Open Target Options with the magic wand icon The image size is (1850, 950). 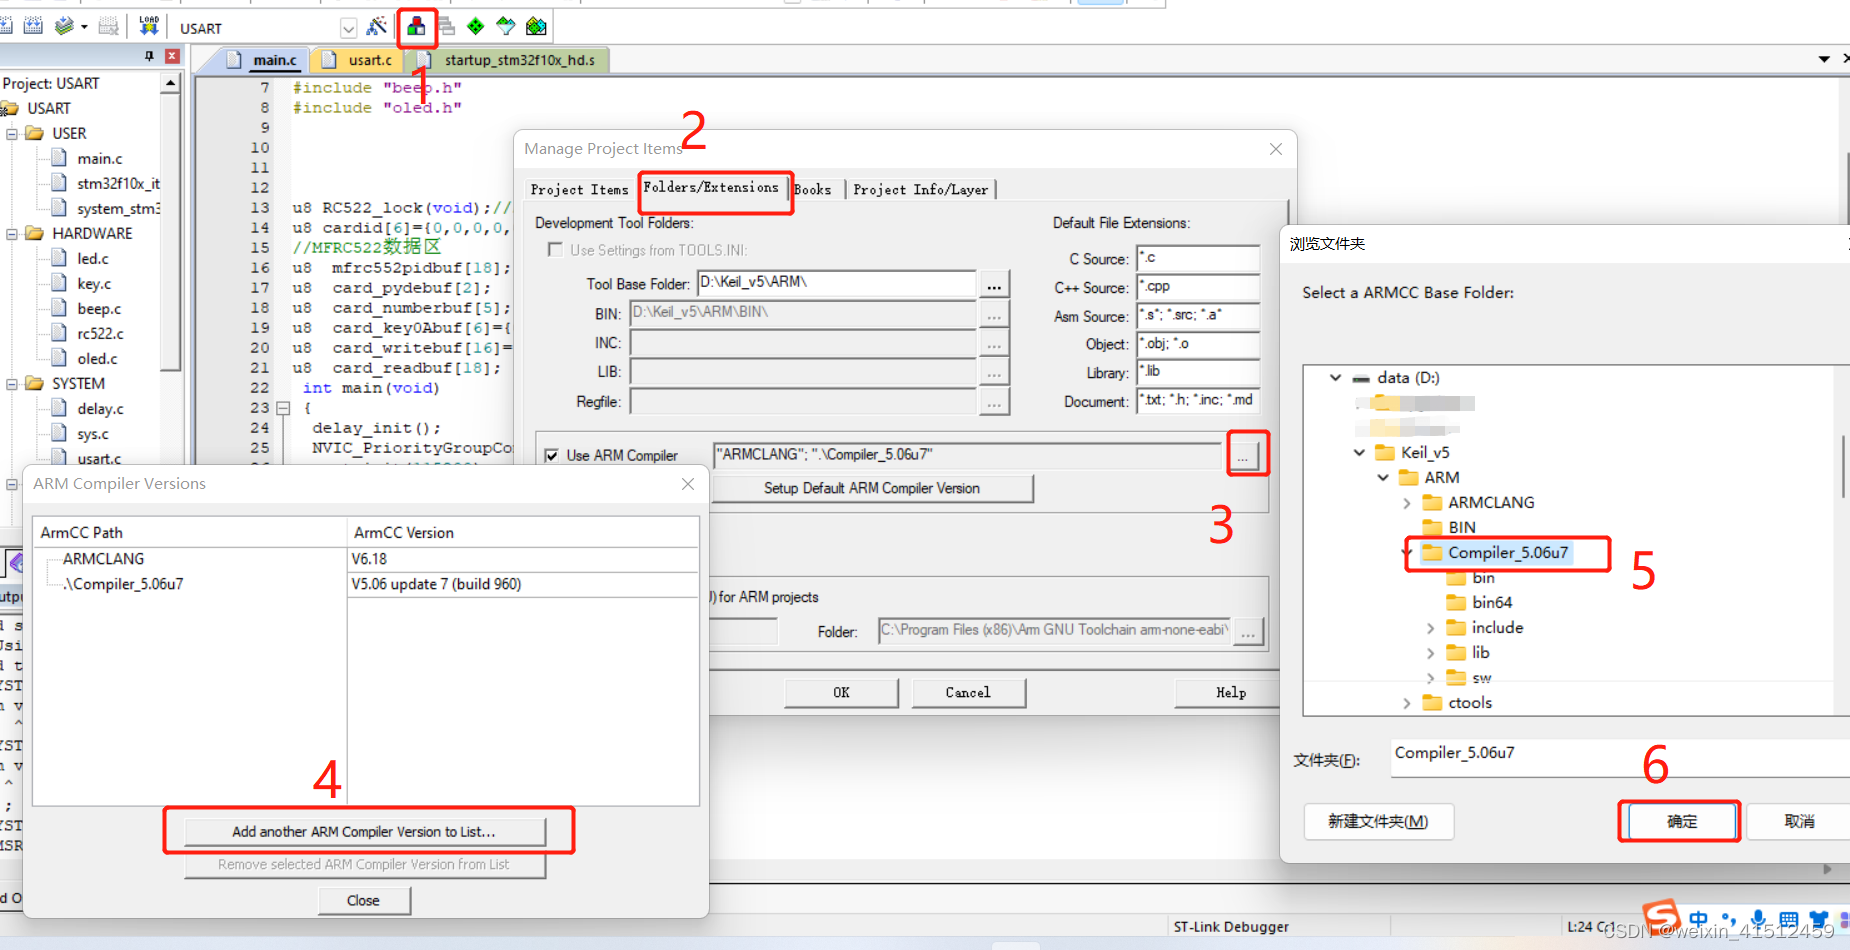click(378, 27)
